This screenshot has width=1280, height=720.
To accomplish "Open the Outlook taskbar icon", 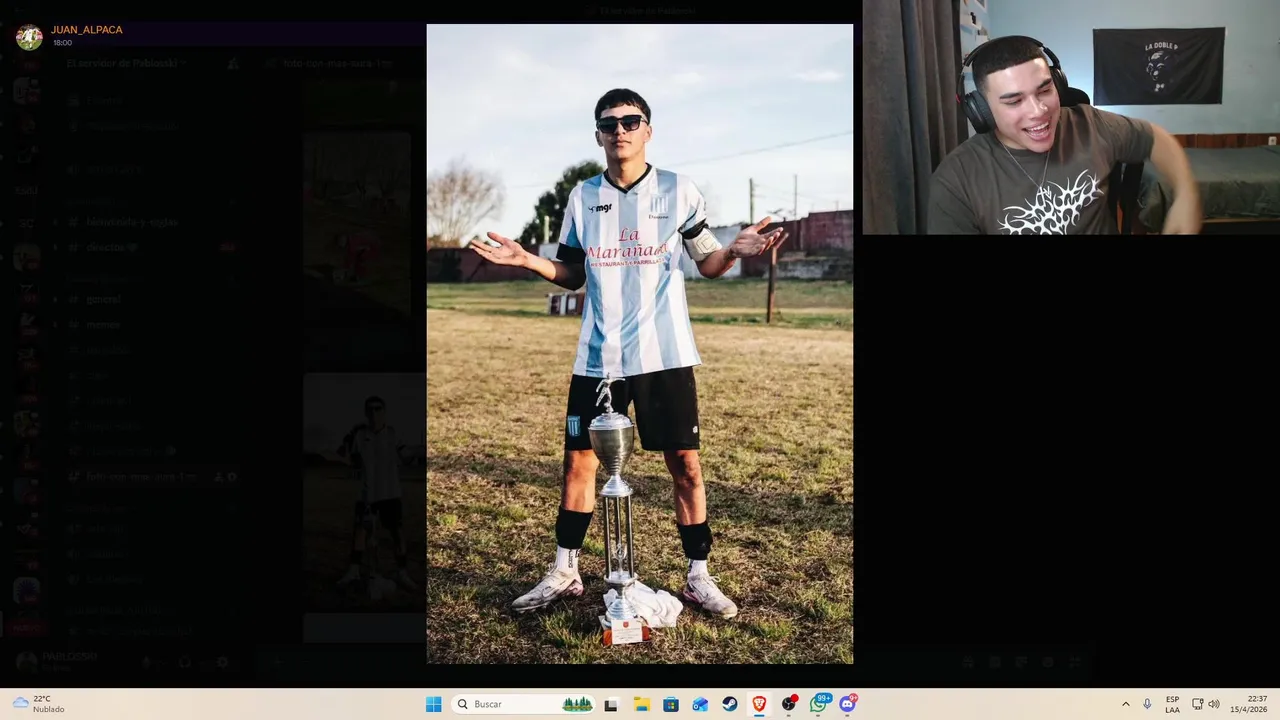I will tap(700, 704).
